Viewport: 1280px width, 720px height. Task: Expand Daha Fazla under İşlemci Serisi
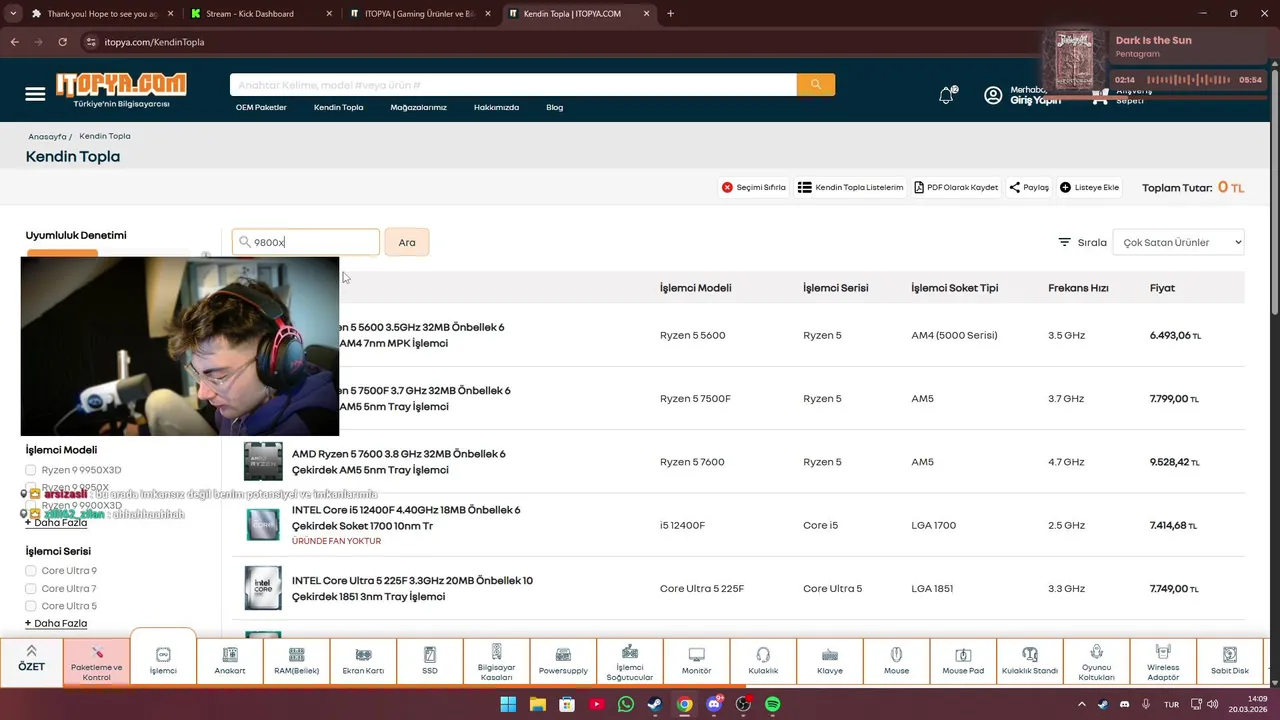point(56,623)
